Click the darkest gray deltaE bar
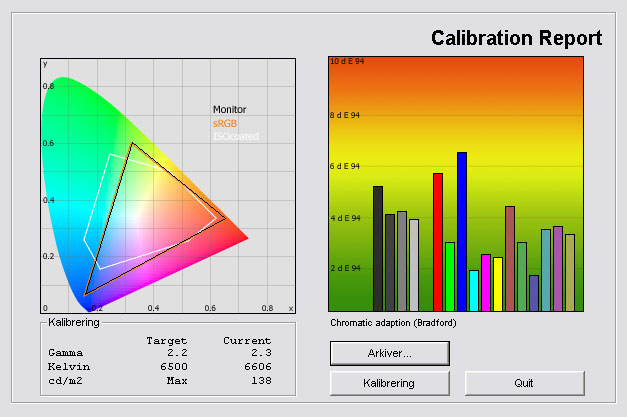Screen dimensions: 627x417 (x=378, y=249)
